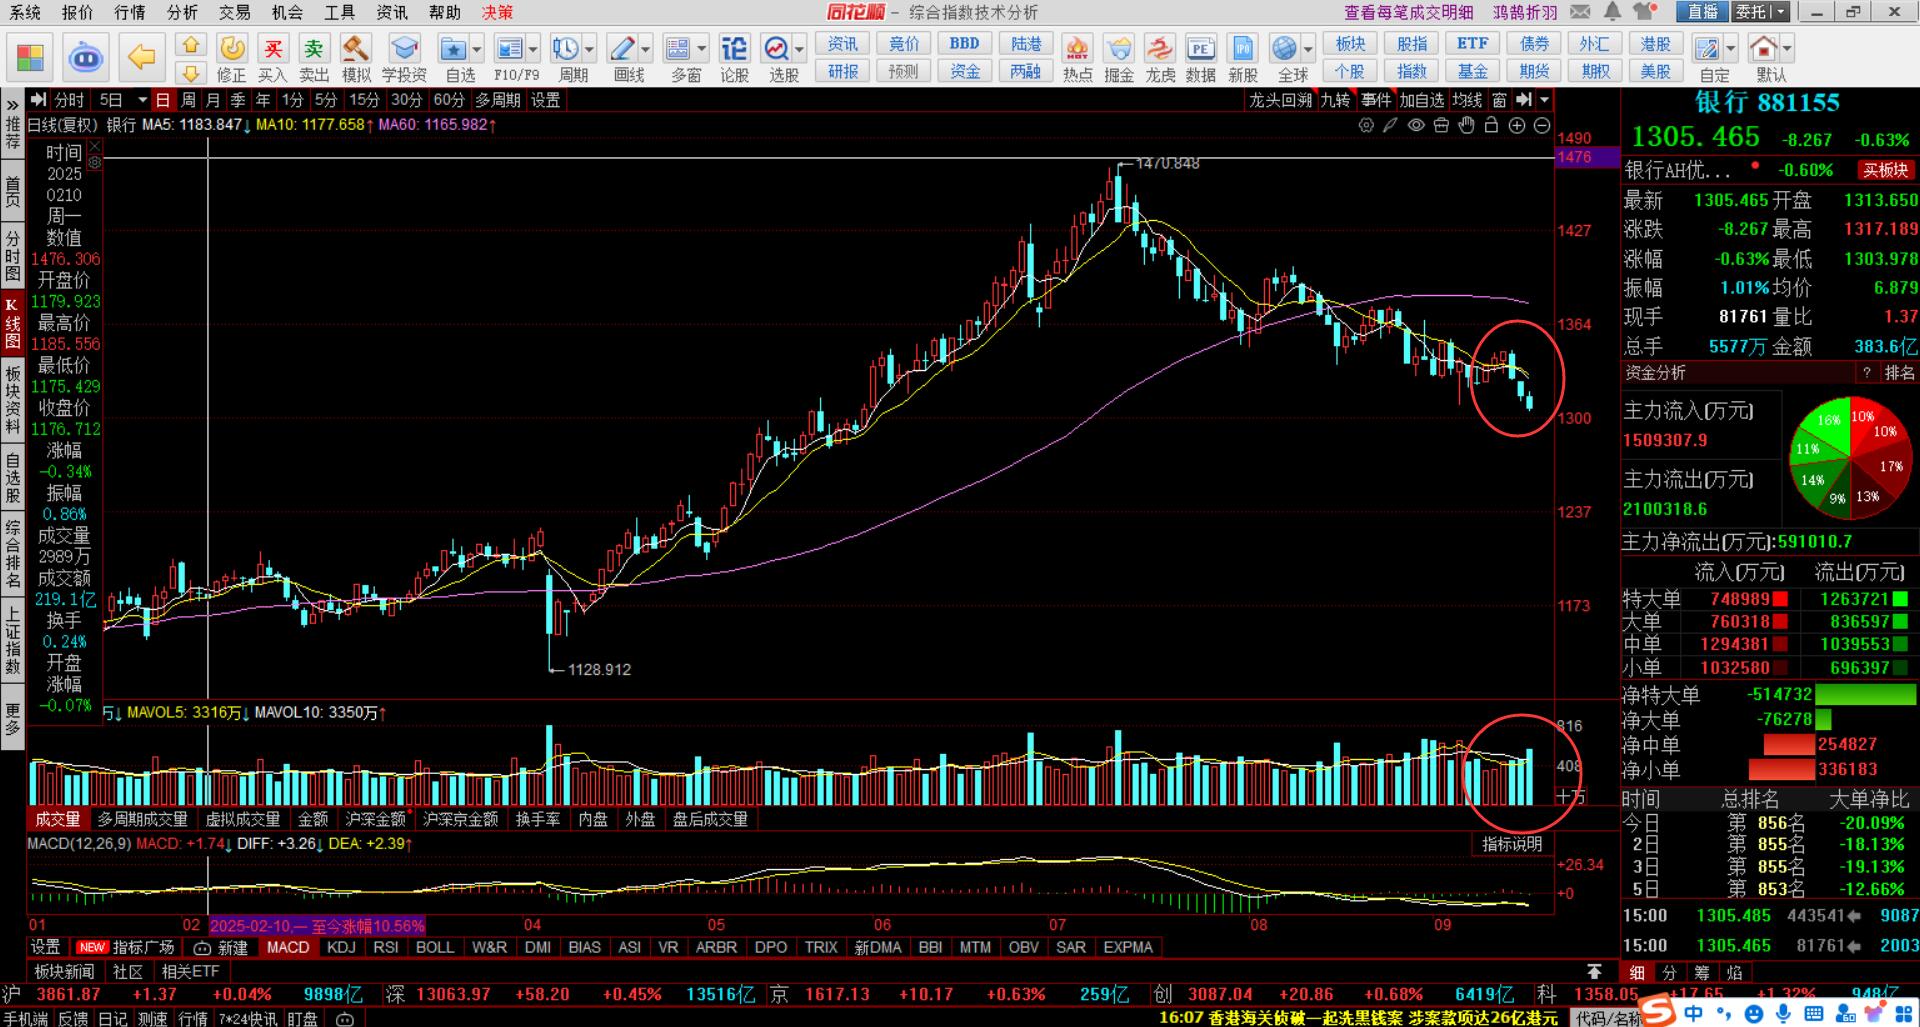Click the 资金分析 pie chart
The width and height of the screenshot is (1920, 1027).
1850,458
